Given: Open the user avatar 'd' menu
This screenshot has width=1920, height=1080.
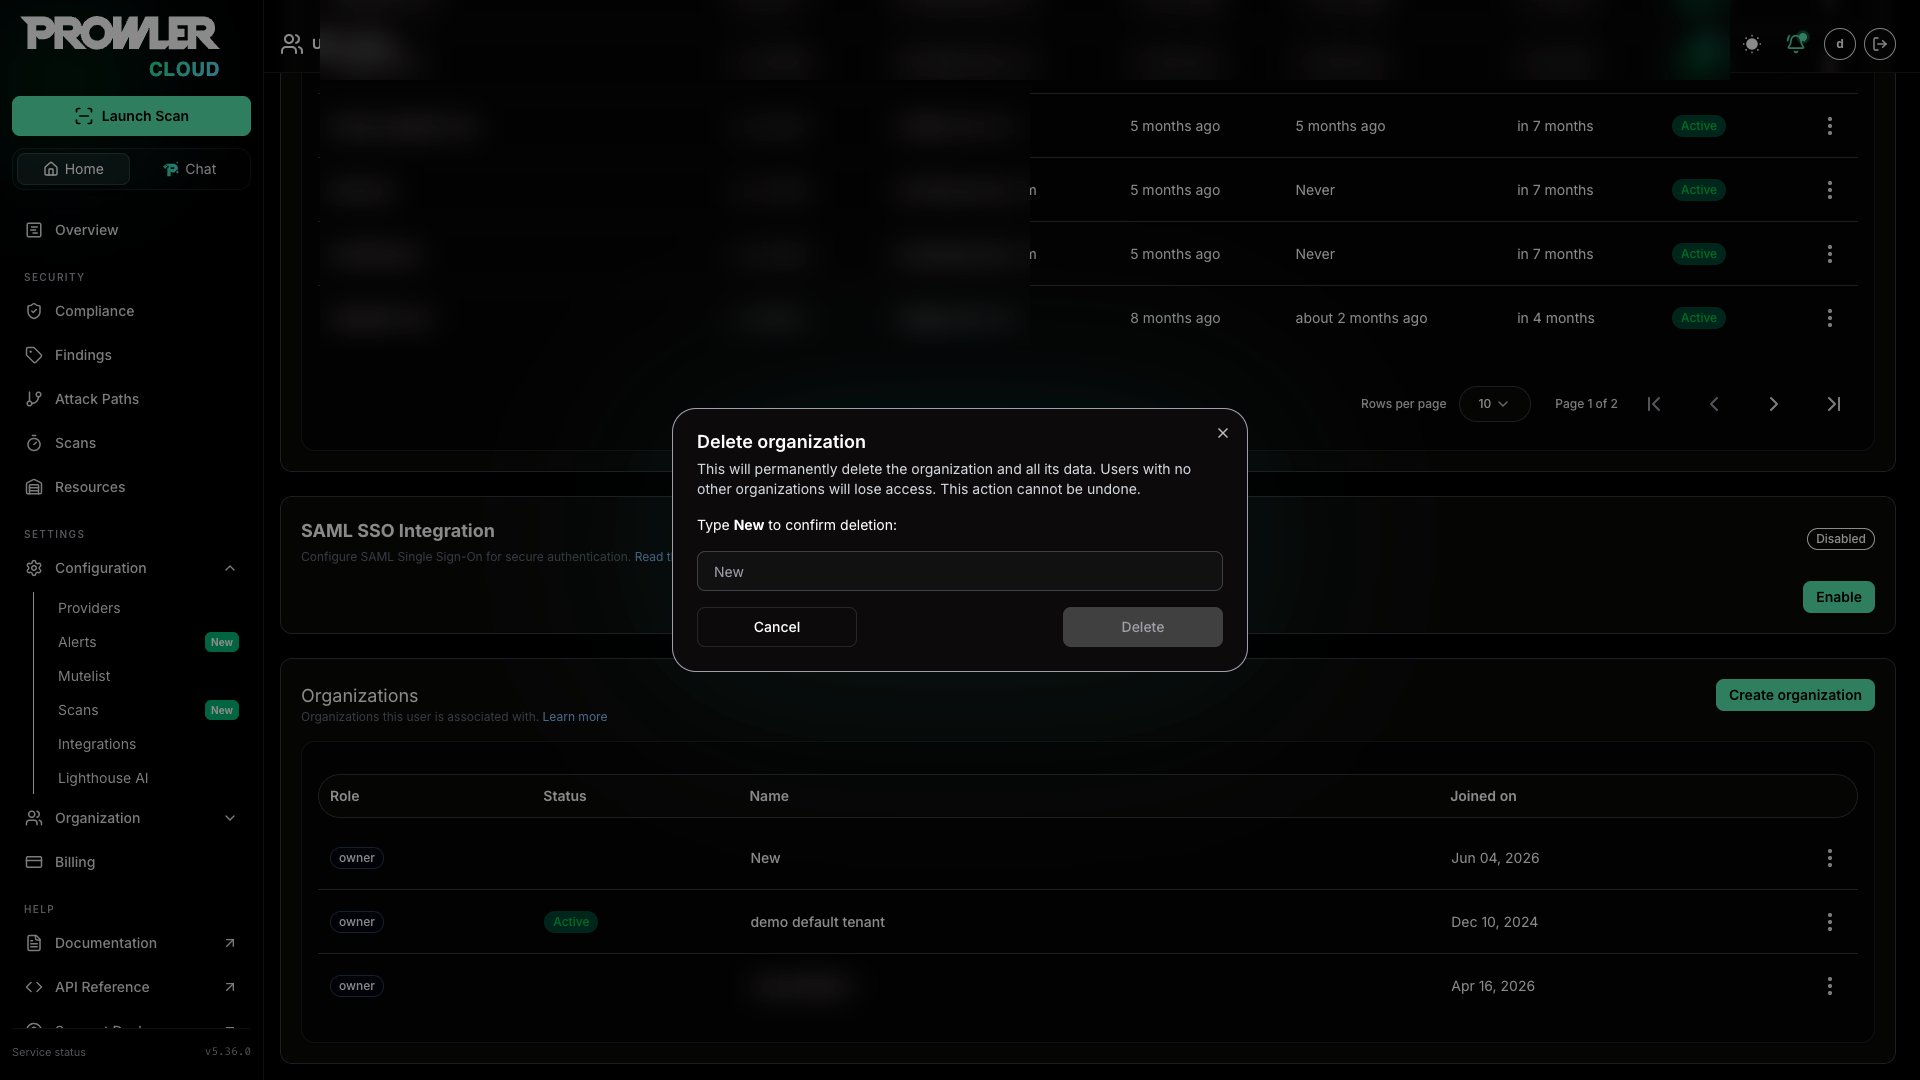Looking at the screenshot, I should 1839,44.
